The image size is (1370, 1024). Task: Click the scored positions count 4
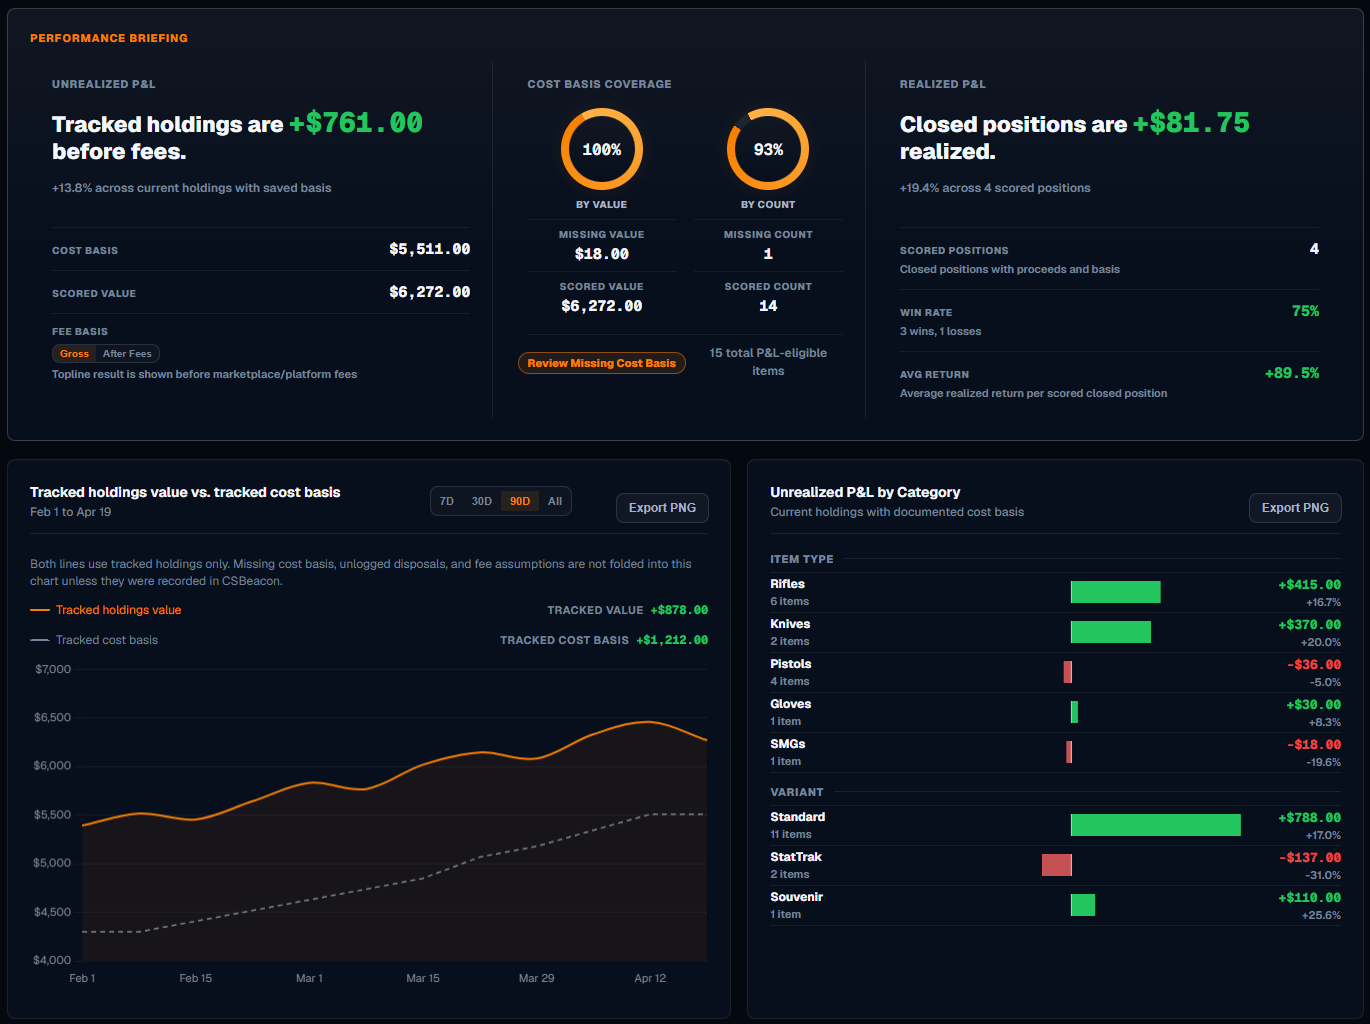1314,249
